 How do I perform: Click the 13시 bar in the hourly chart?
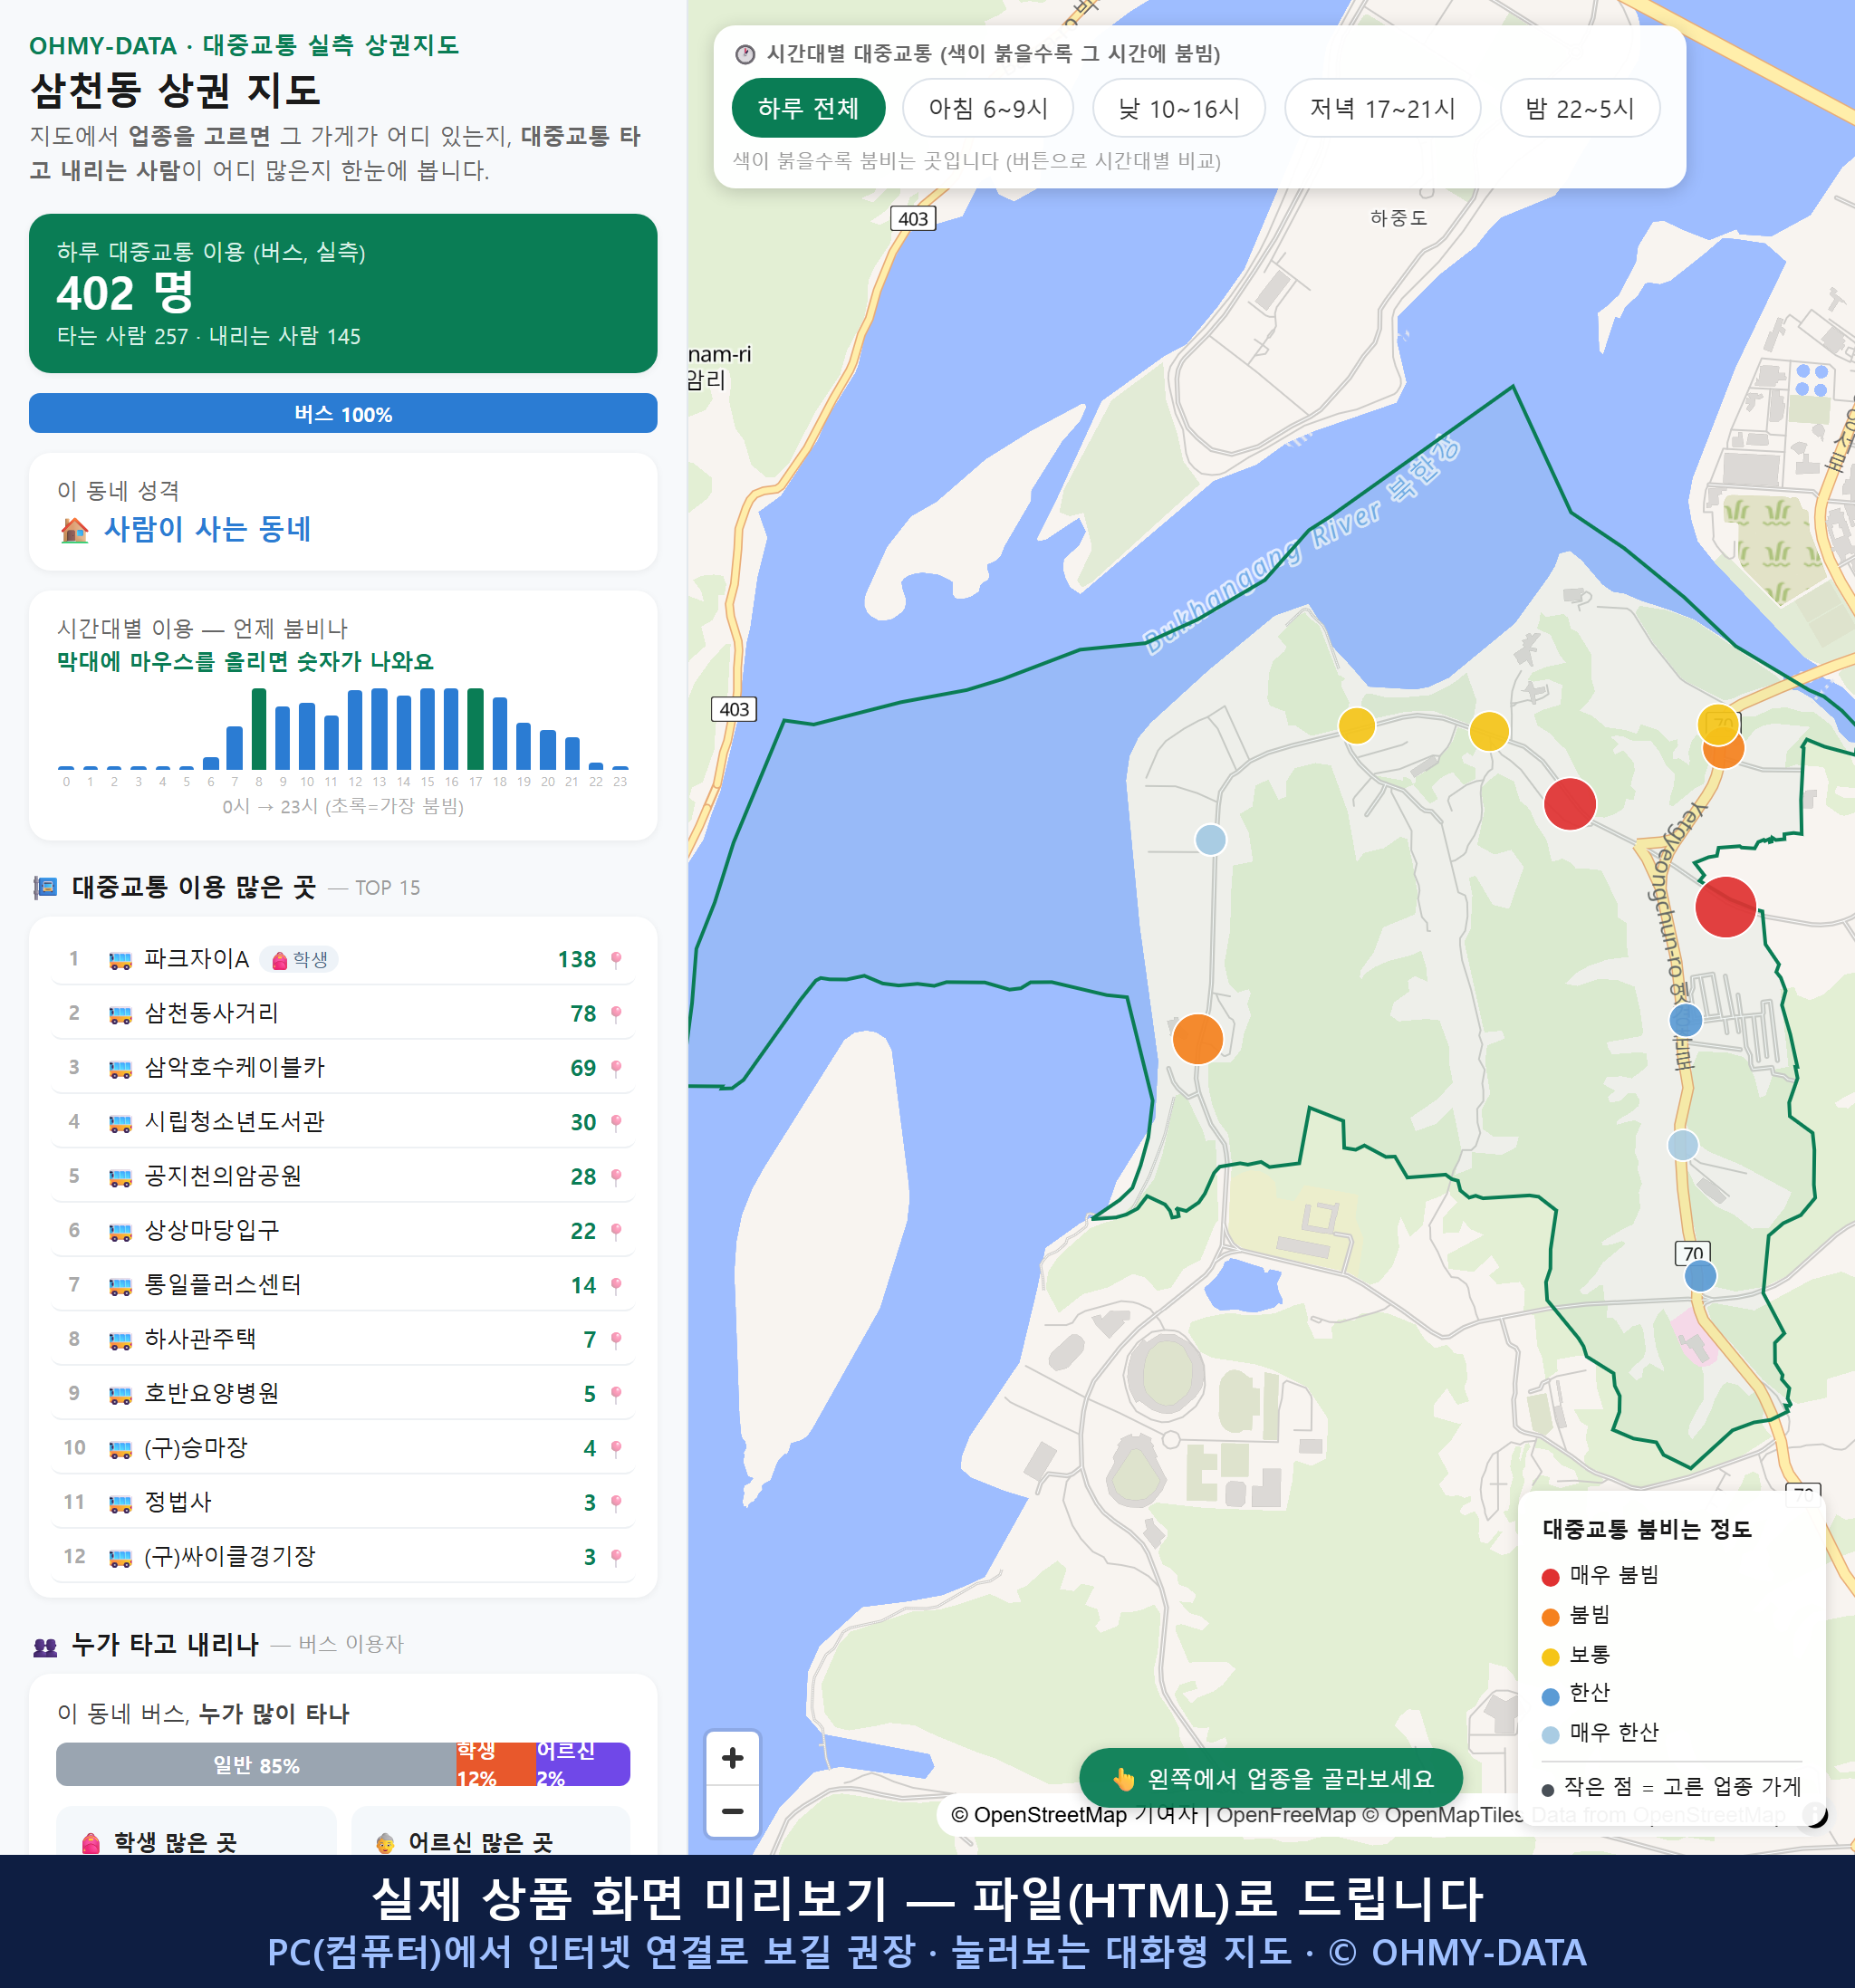379,729
